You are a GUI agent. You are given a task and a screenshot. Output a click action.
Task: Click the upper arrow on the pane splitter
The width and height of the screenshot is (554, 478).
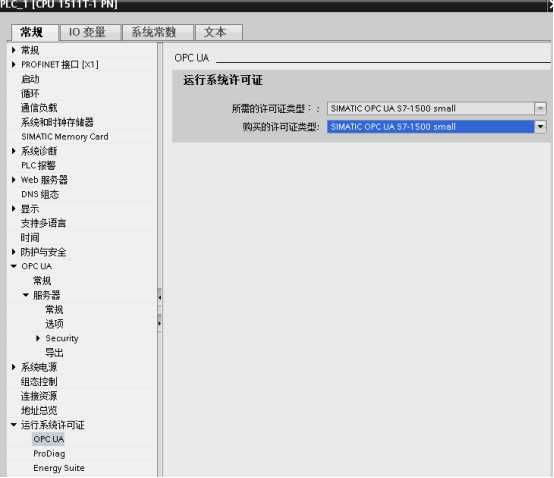(x=160, y=298)
